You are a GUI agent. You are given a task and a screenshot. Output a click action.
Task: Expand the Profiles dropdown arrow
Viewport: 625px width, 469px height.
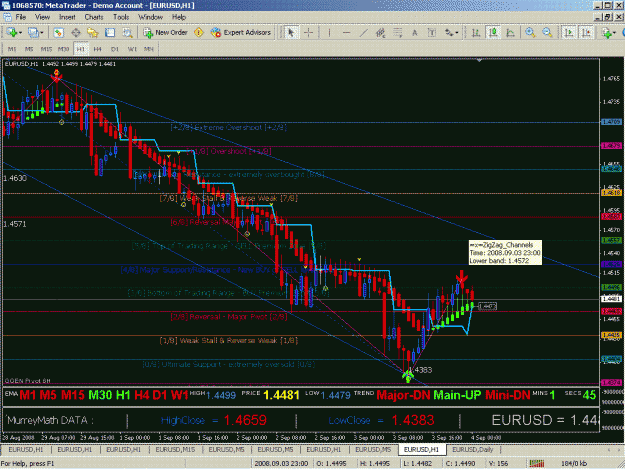(41, 33)
